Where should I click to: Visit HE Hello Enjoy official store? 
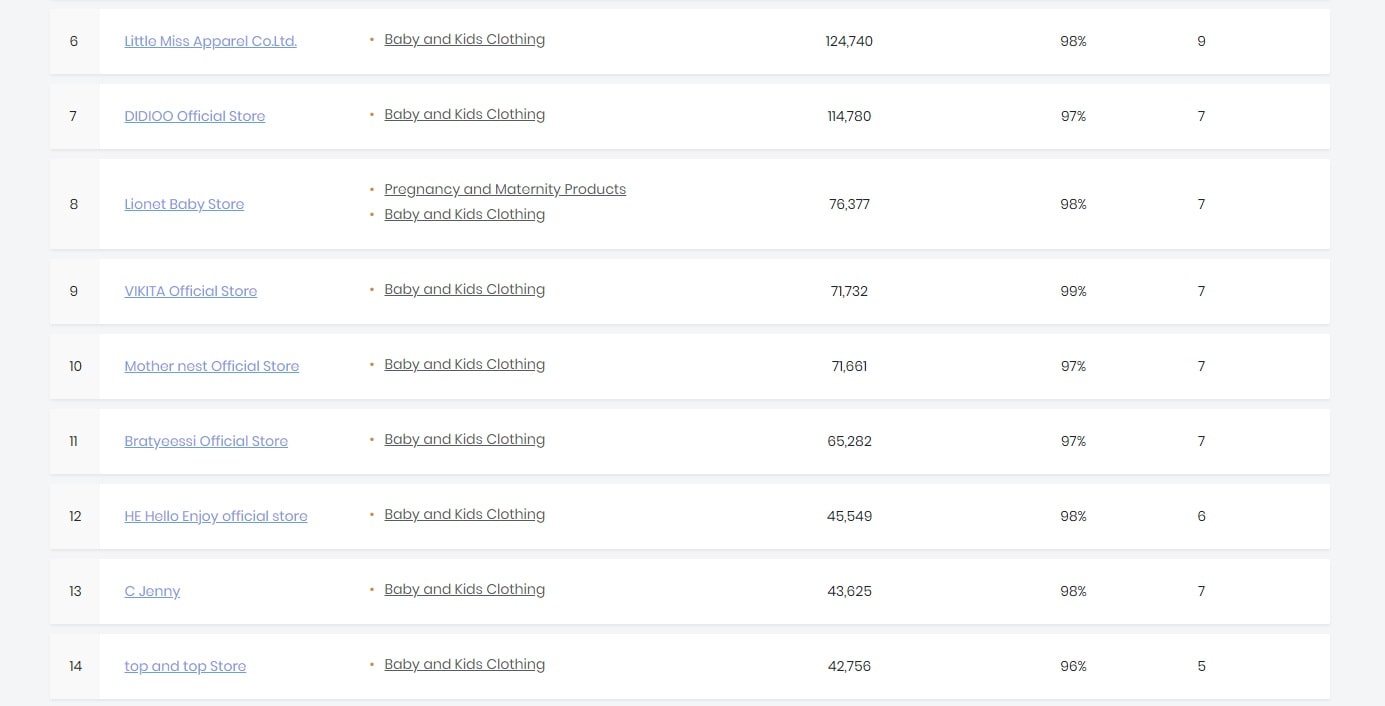(215, 516)
